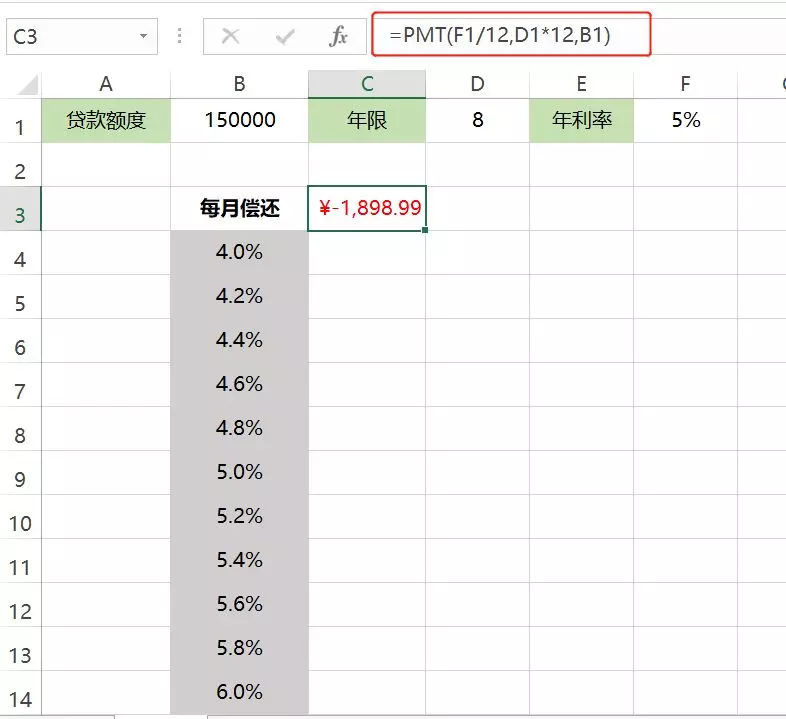Select column A header

[106, 84]
